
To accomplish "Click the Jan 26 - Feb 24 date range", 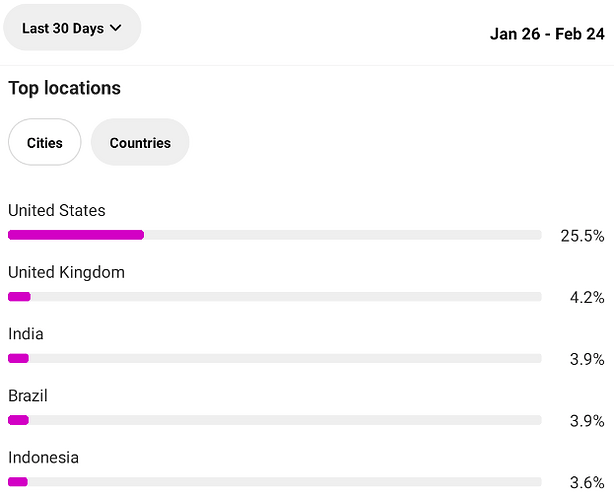I will [547, 34].
